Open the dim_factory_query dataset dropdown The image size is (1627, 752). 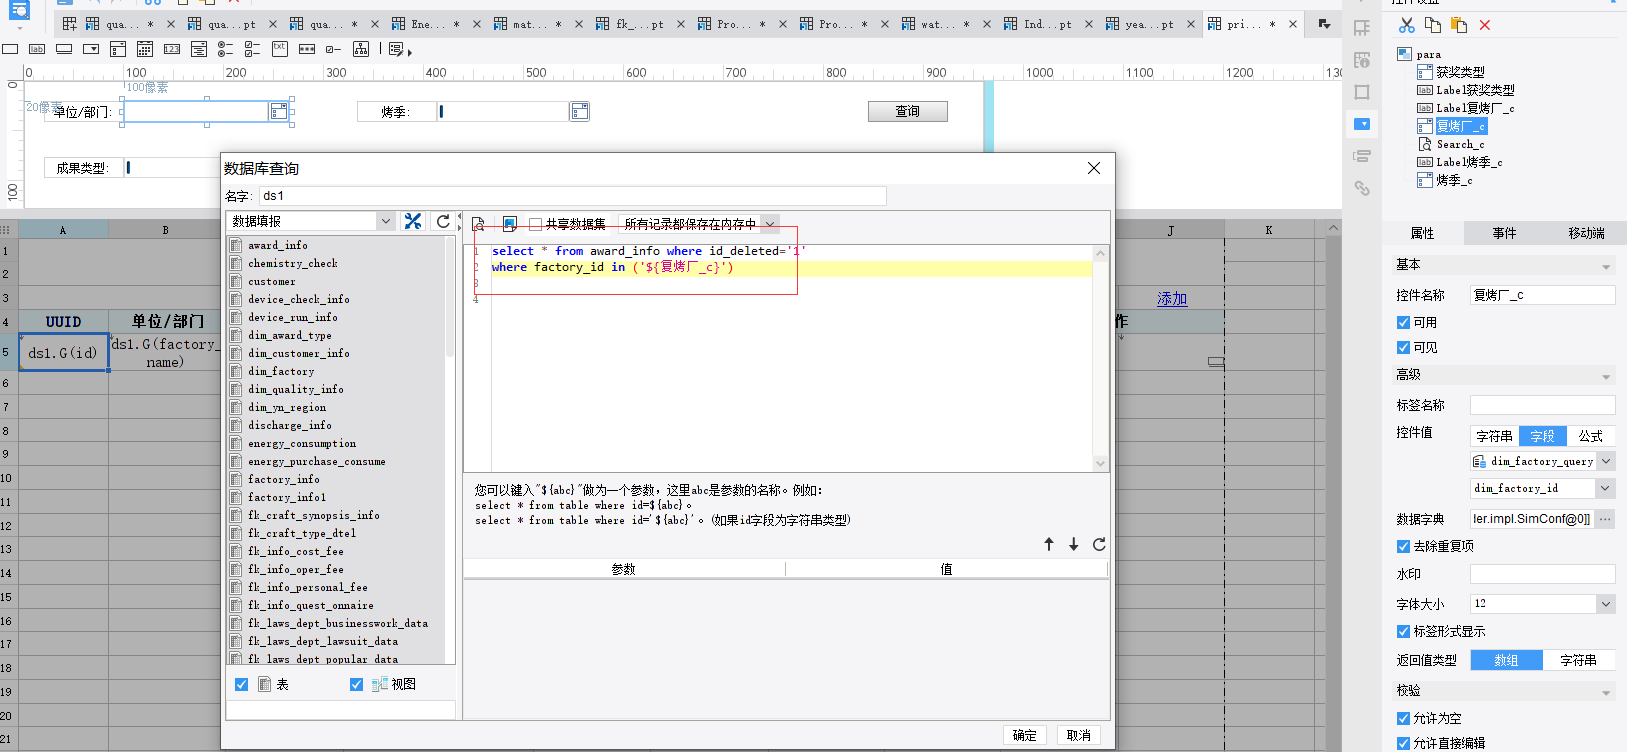(1606, 461)
